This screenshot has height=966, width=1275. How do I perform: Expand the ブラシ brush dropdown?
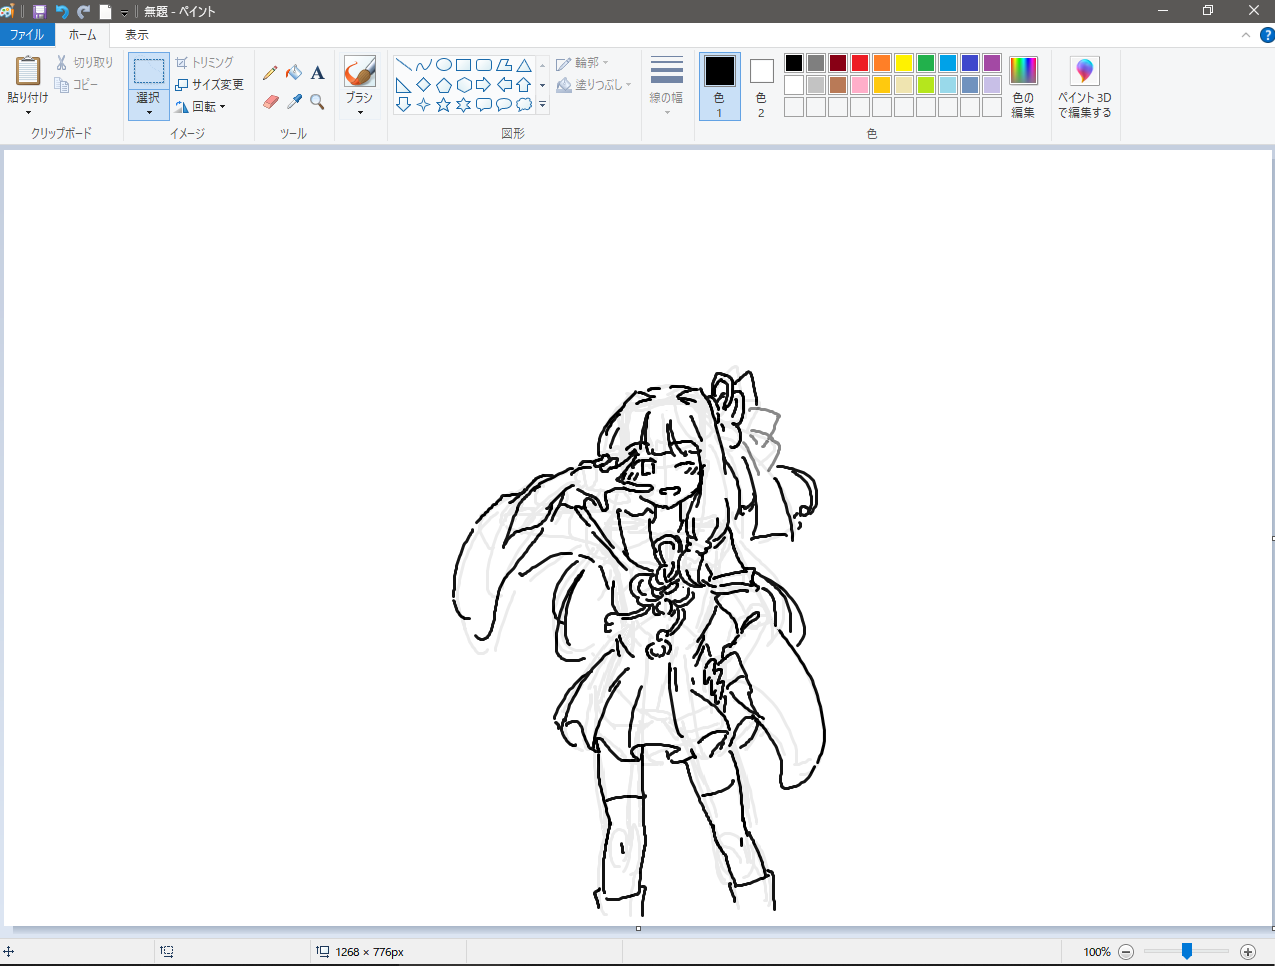point(360,106)
